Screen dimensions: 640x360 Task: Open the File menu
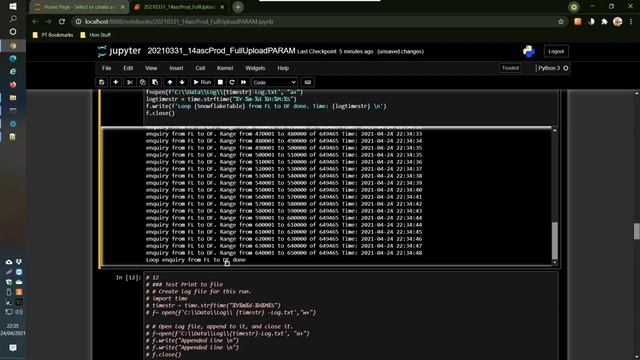click(107, 68)
